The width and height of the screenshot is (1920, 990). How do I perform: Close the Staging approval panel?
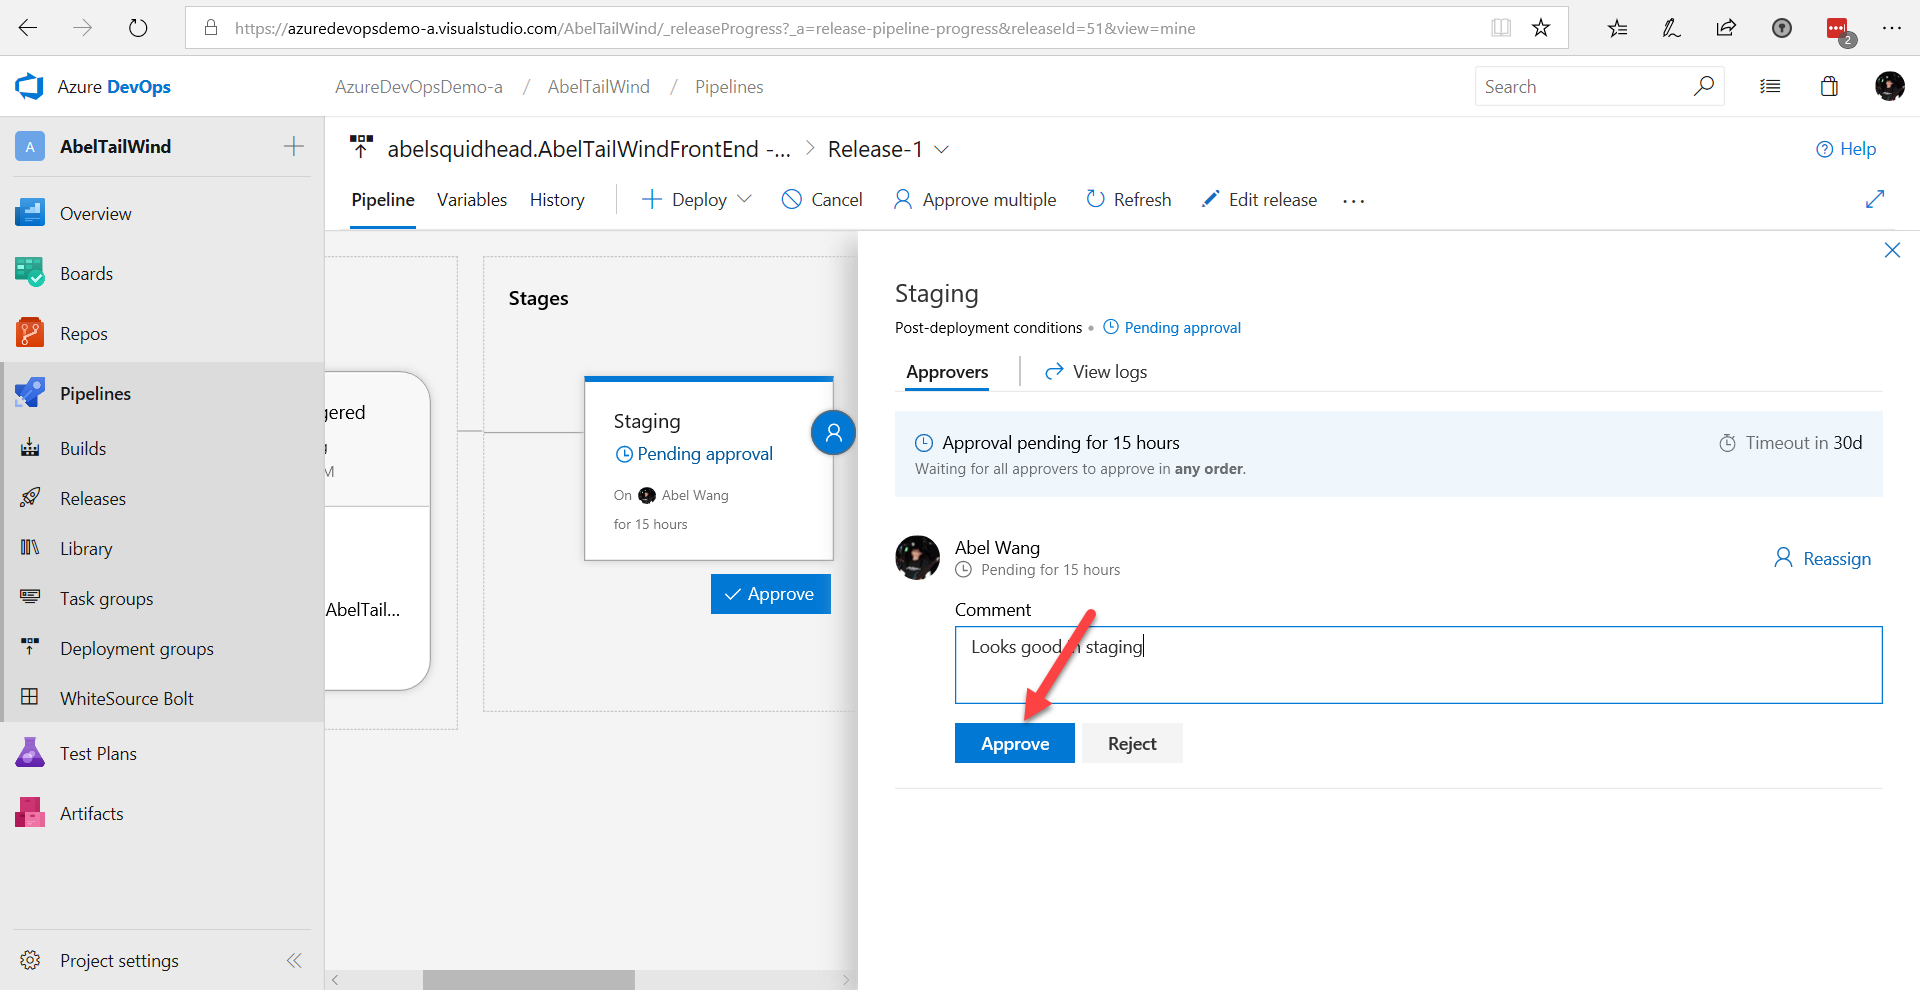1892,250
